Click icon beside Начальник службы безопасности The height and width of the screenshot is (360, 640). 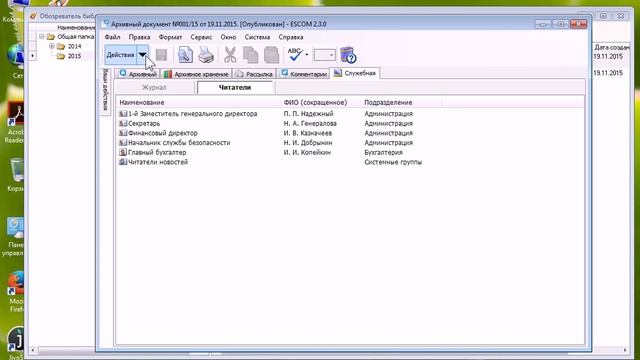click(123, 143)
